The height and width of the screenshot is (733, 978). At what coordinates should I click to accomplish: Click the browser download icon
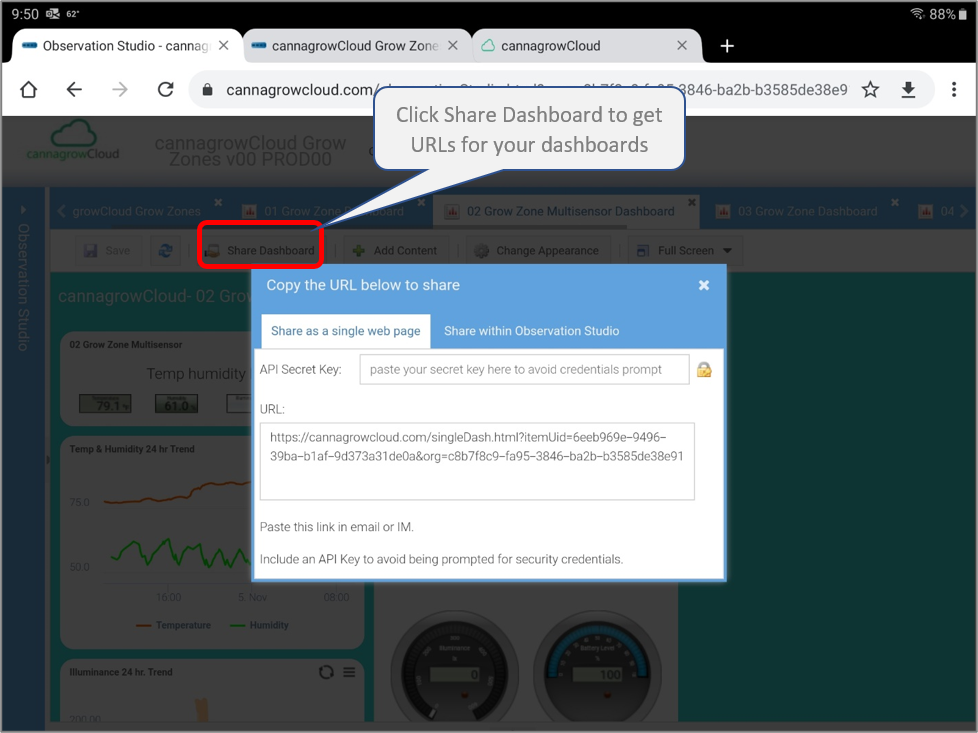click(x=908, y=90)
